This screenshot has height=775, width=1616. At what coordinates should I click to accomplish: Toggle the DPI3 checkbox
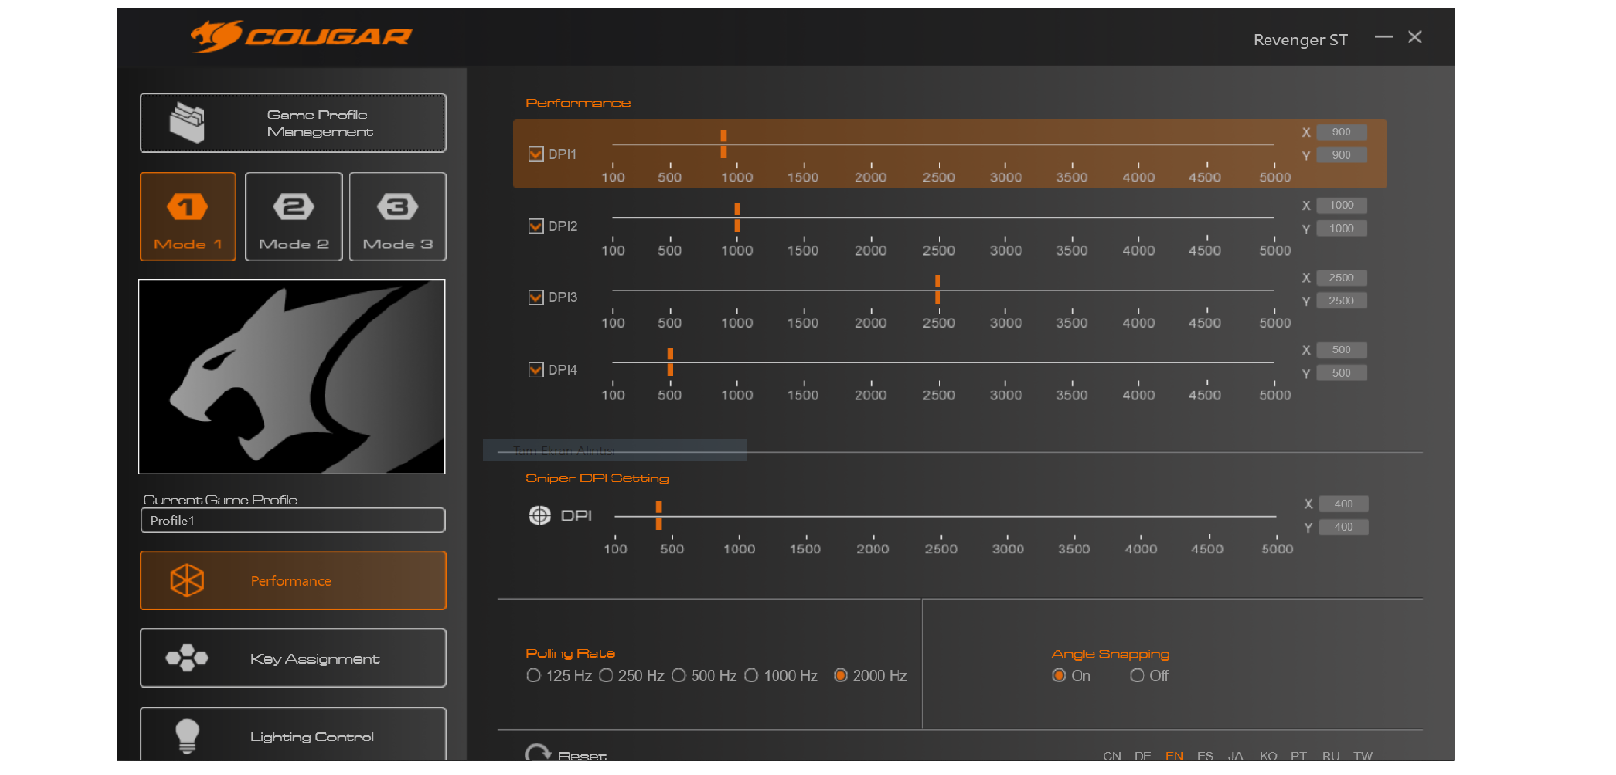[x=536, y=297]
